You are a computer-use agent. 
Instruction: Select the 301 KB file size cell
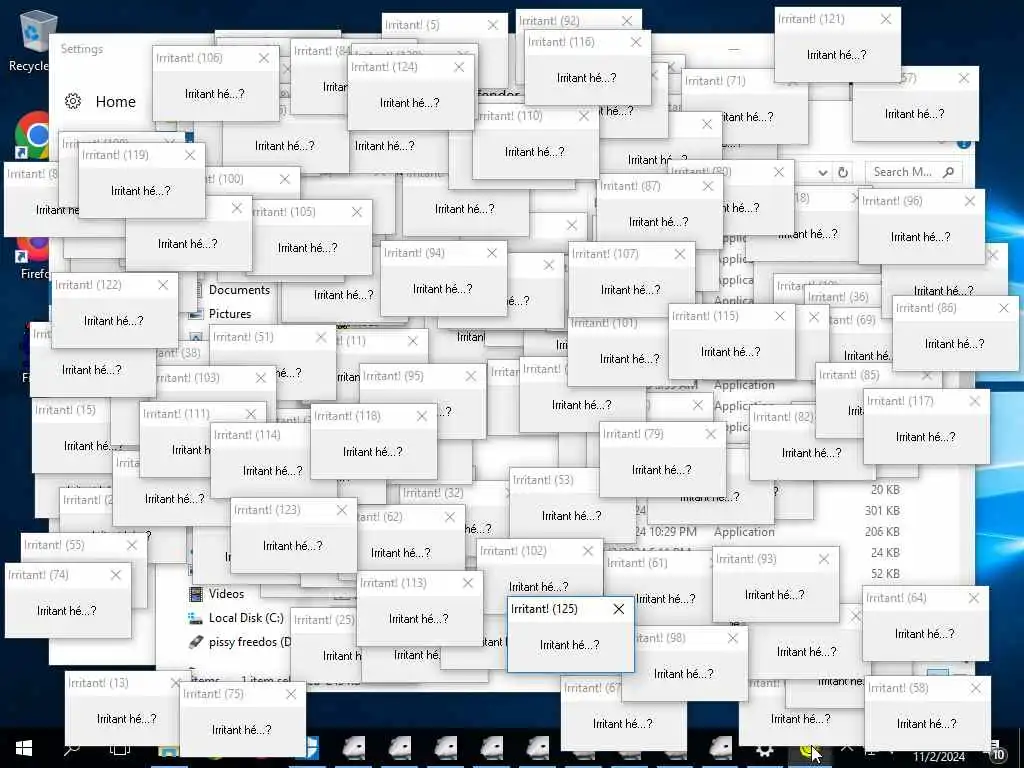[x=882, y=511]
